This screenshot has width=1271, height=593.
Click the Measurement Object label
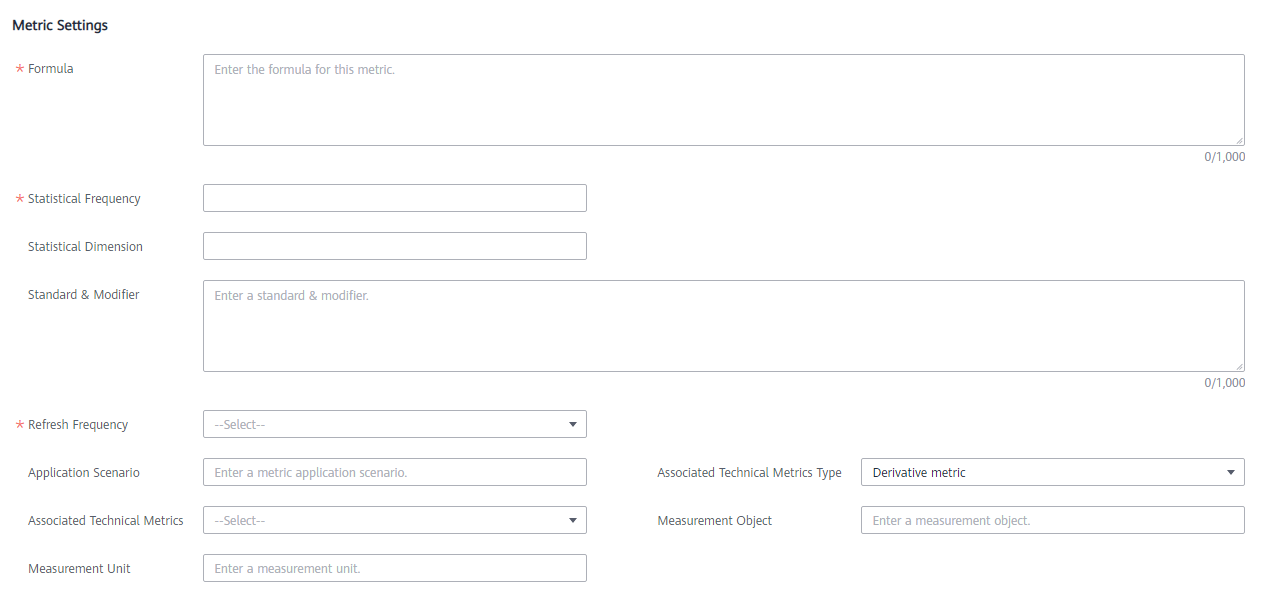[715, 521]
